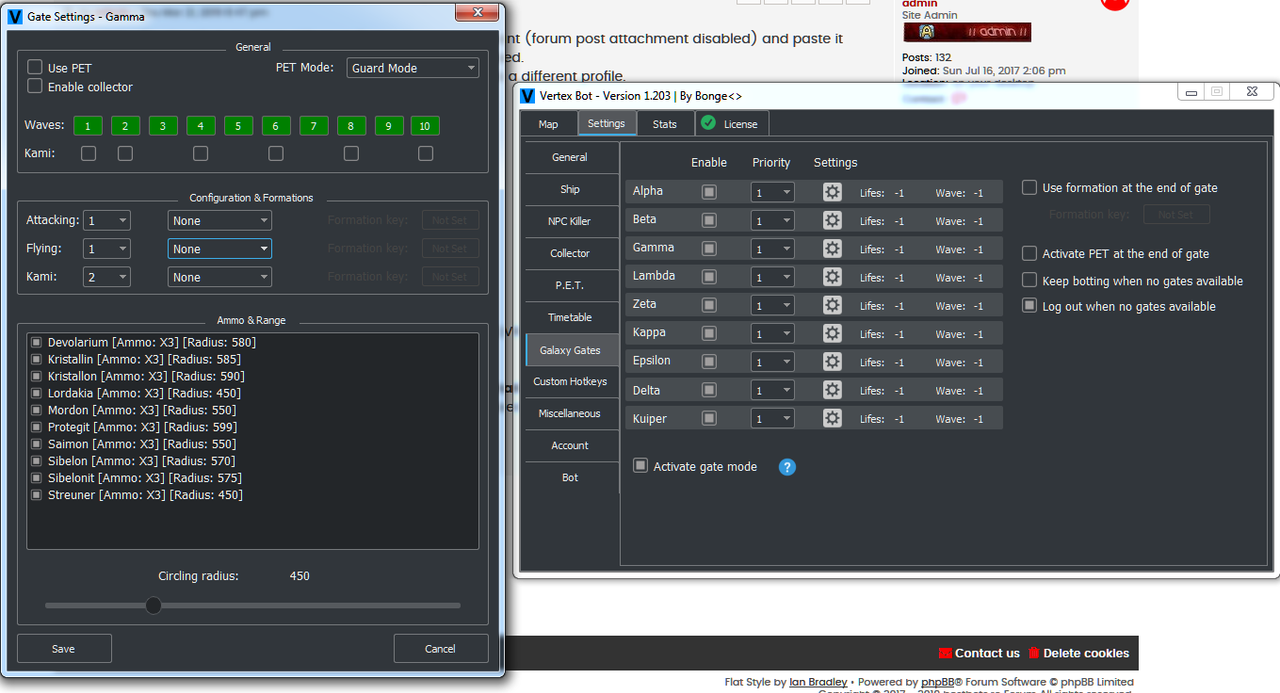Open Ian Bradley link in footer
Screen dimensions: 1280x693
(x=818, y=682)
